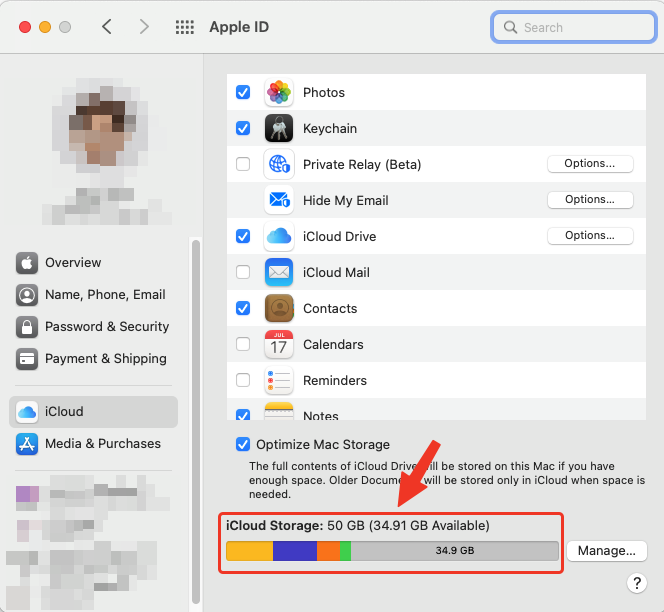Click the "Hide My Email" label
Image resolution: width=664 pixels, height=612 pixels.
(x=346, y=200)
